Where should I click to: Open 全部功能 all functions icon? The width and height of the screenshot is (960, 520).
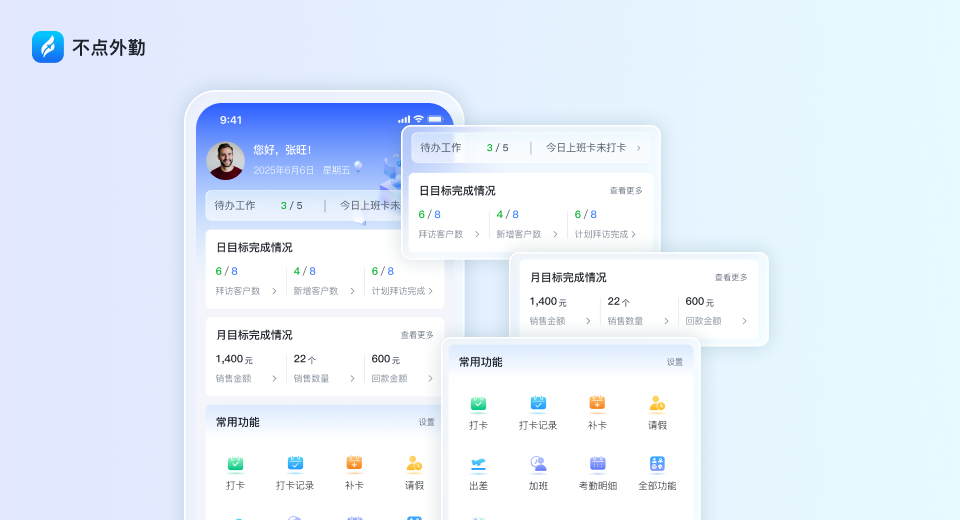(657, 464)
